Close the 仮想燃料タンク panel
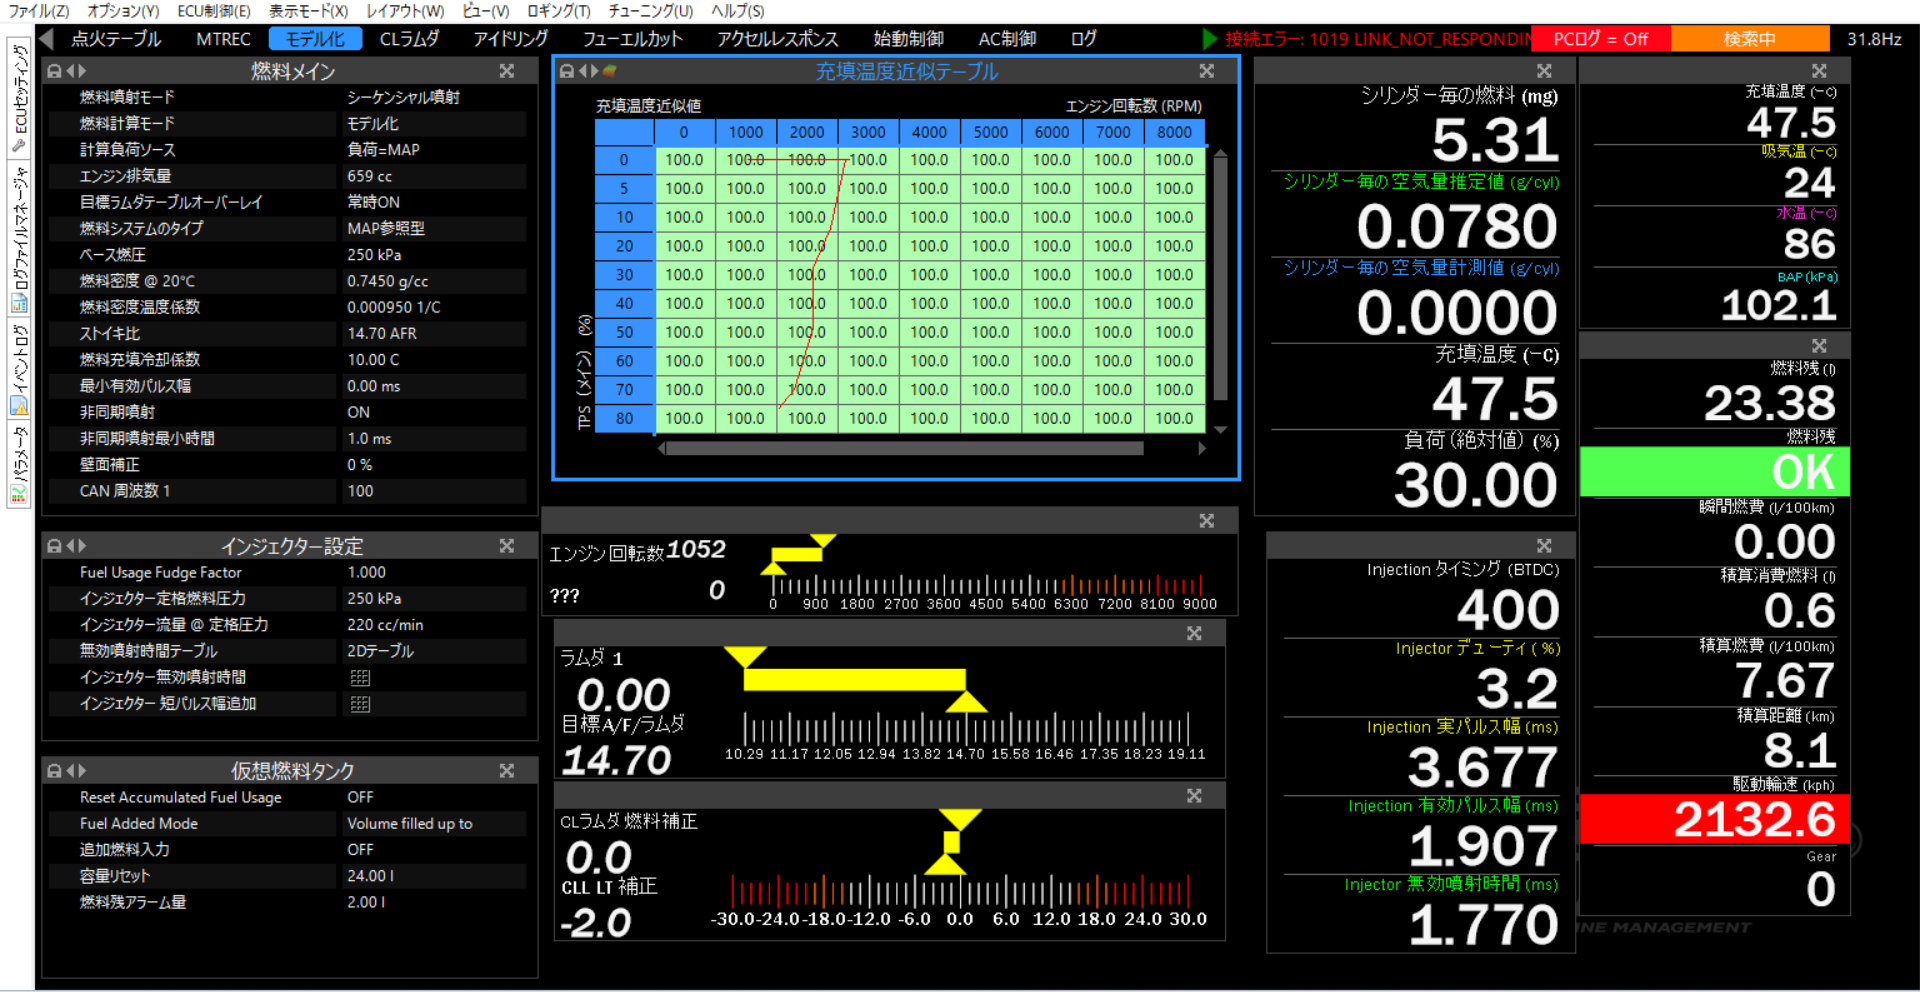 [507, 771]
